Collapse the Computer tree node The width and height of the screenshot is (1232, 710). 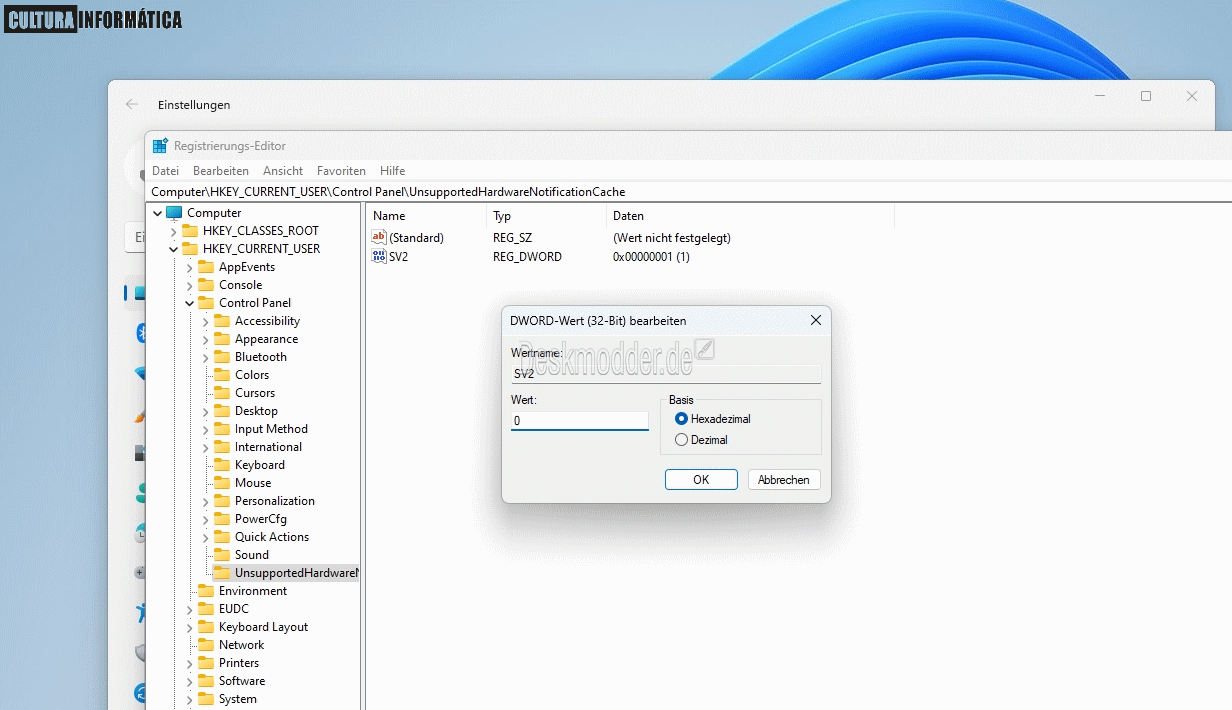click(157, 213)
